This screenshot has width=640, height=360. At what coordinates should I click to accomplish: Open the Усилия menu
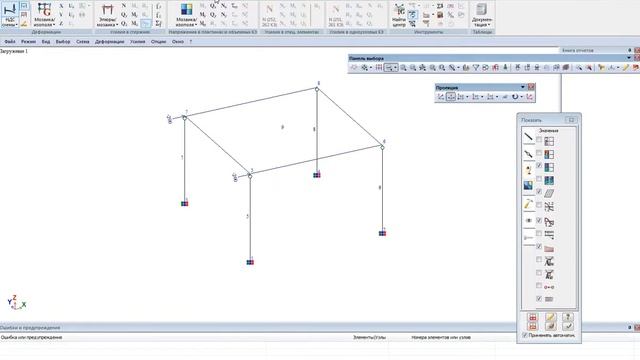[x=138, y=42]
